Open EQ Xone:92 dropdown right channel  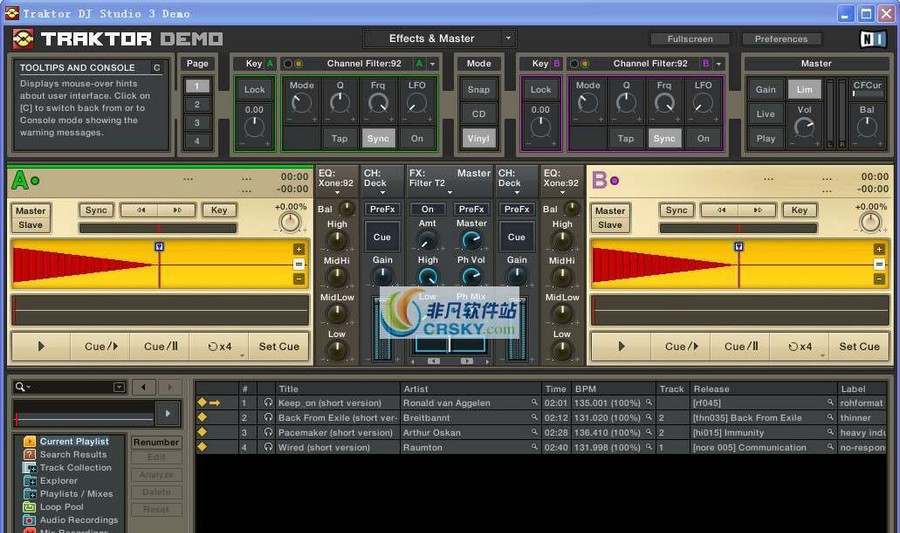562,193
